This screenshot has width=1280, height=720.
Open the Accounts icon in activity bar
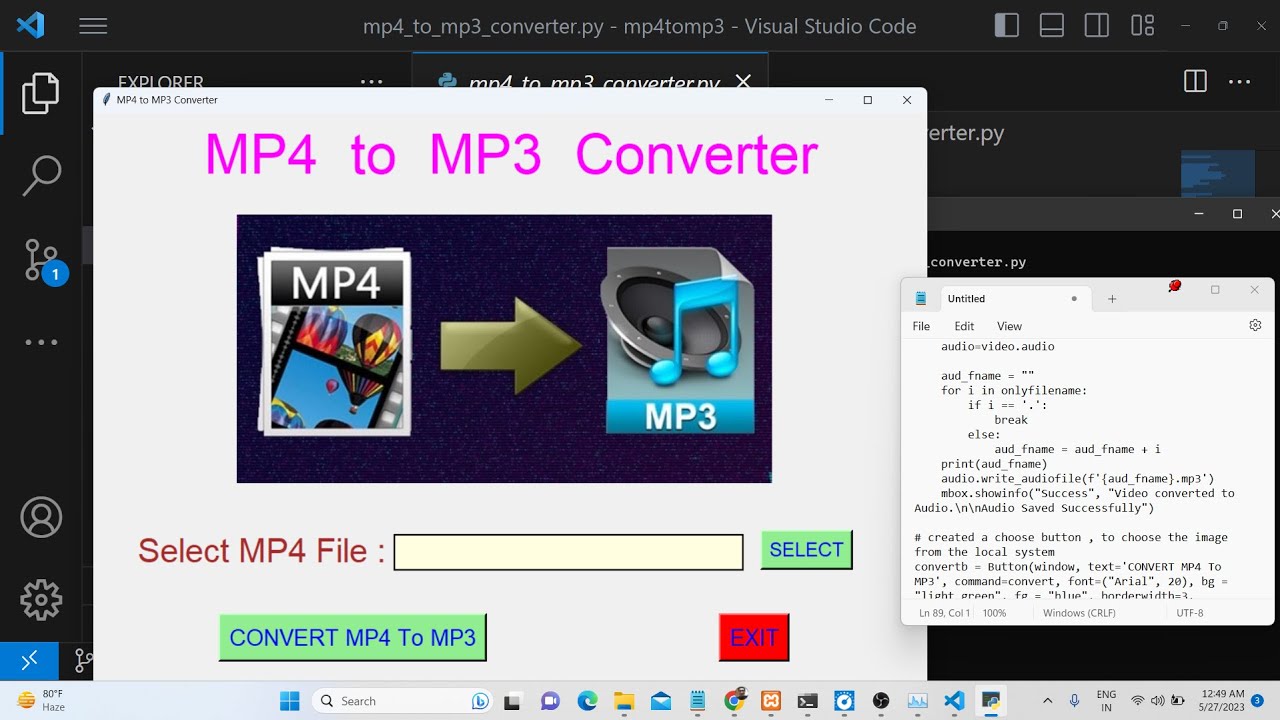[x=41, y=517]
